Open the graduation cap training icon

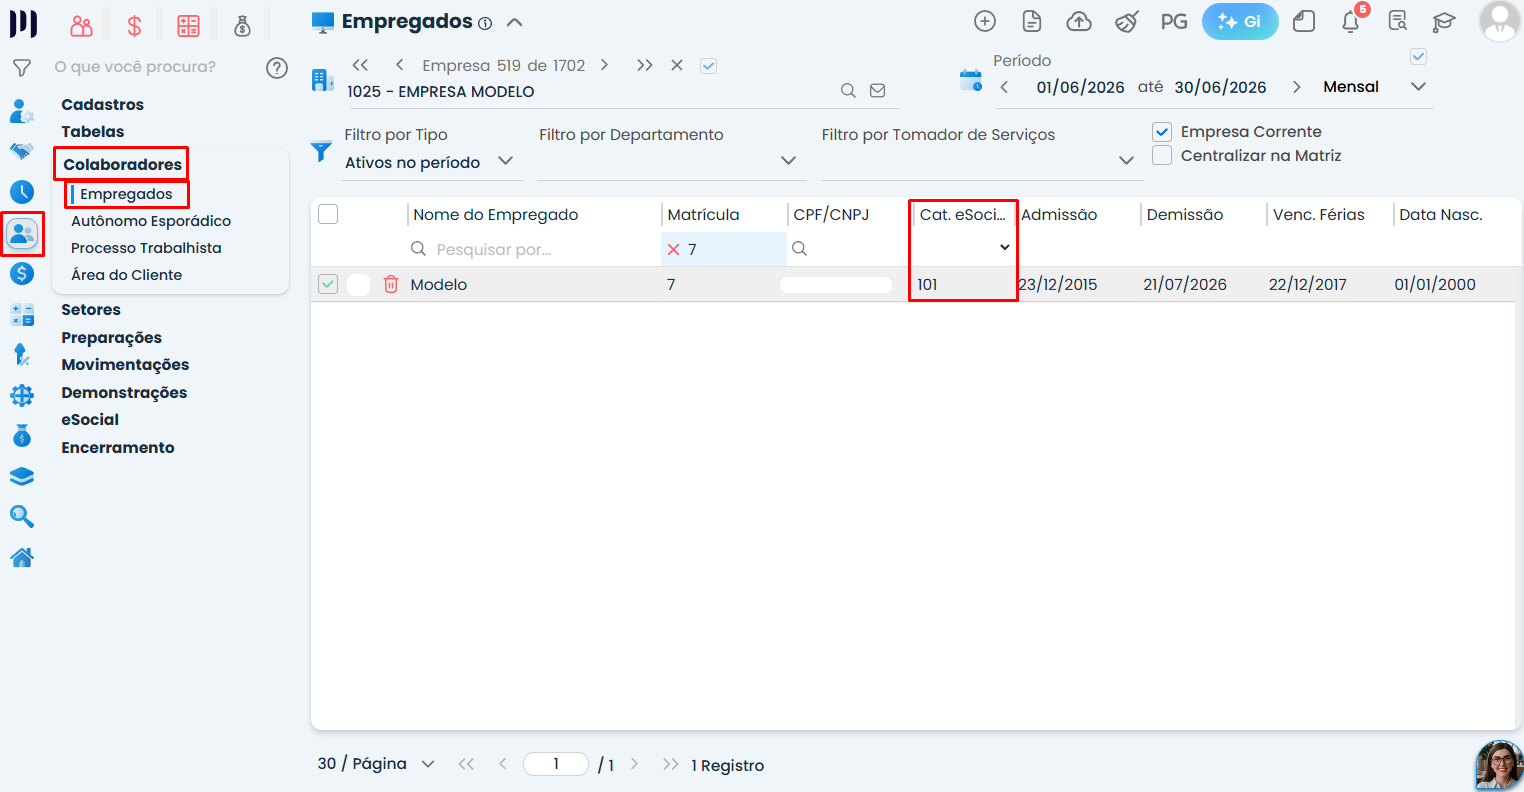(1443, 22)
